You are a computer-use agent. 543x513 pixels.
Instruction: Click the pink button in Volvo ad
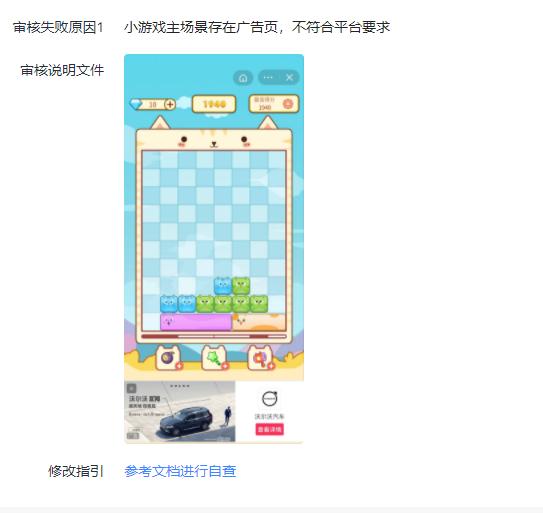(x=270, y=429)
